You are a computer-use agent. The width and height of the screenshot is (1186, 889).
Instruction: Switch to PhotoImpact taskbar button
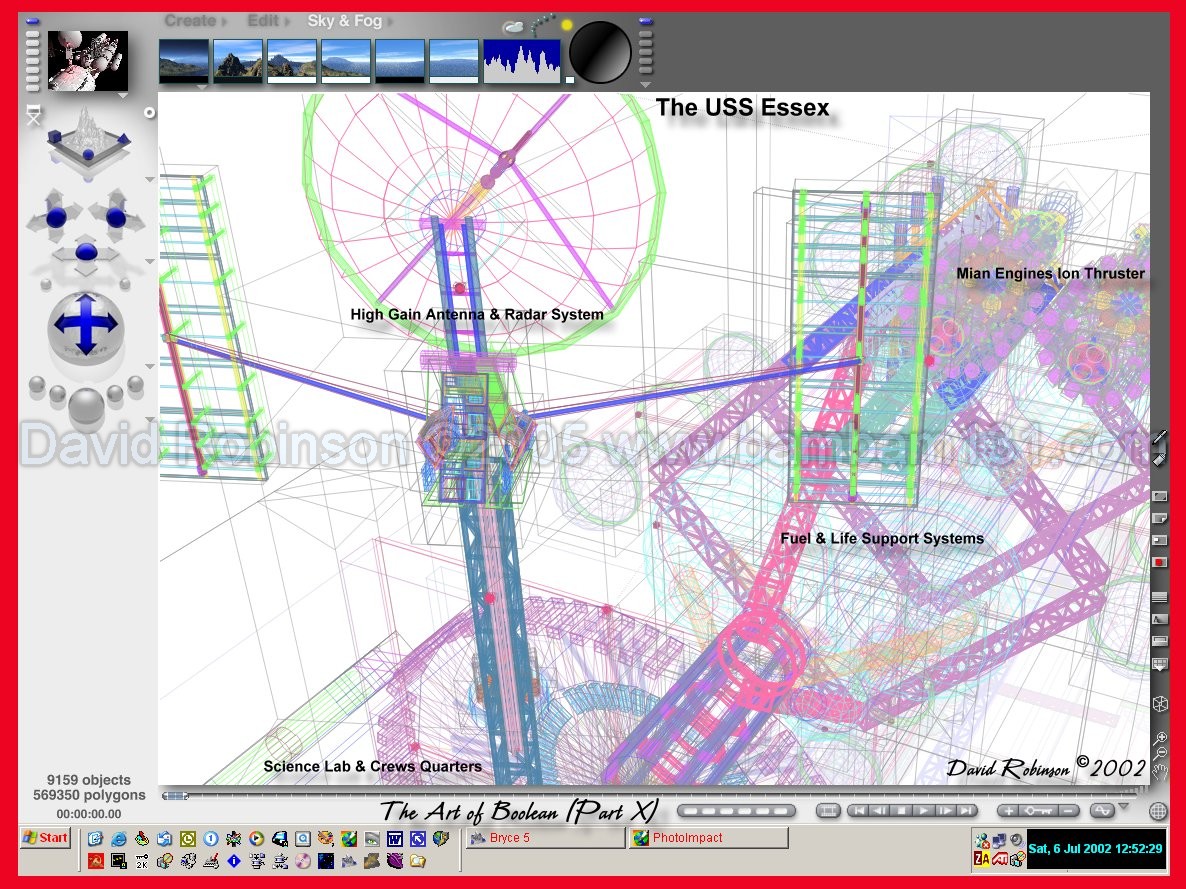pyautogui.click(x=708, y=838)
